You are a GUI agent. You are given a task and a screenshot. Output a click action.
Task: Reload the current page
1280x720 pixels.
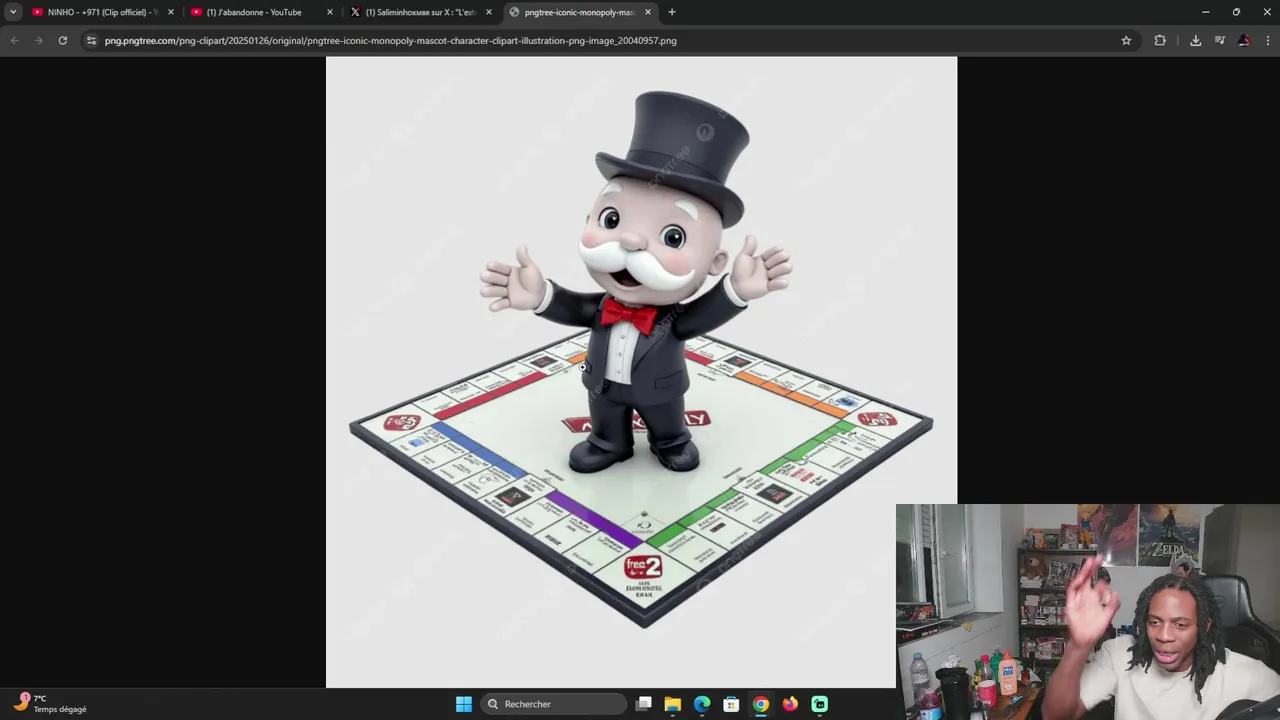tap(62, 40)
